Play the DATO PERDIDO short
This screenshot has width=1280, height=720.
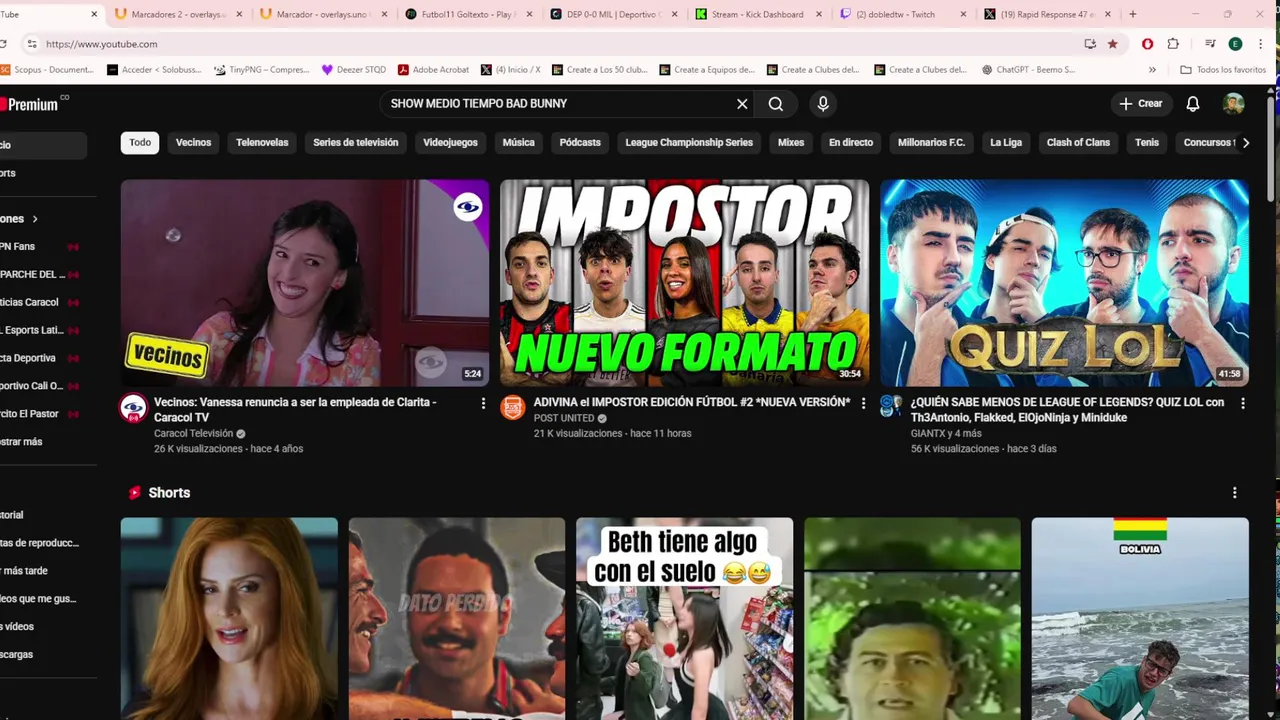(457, 618)
